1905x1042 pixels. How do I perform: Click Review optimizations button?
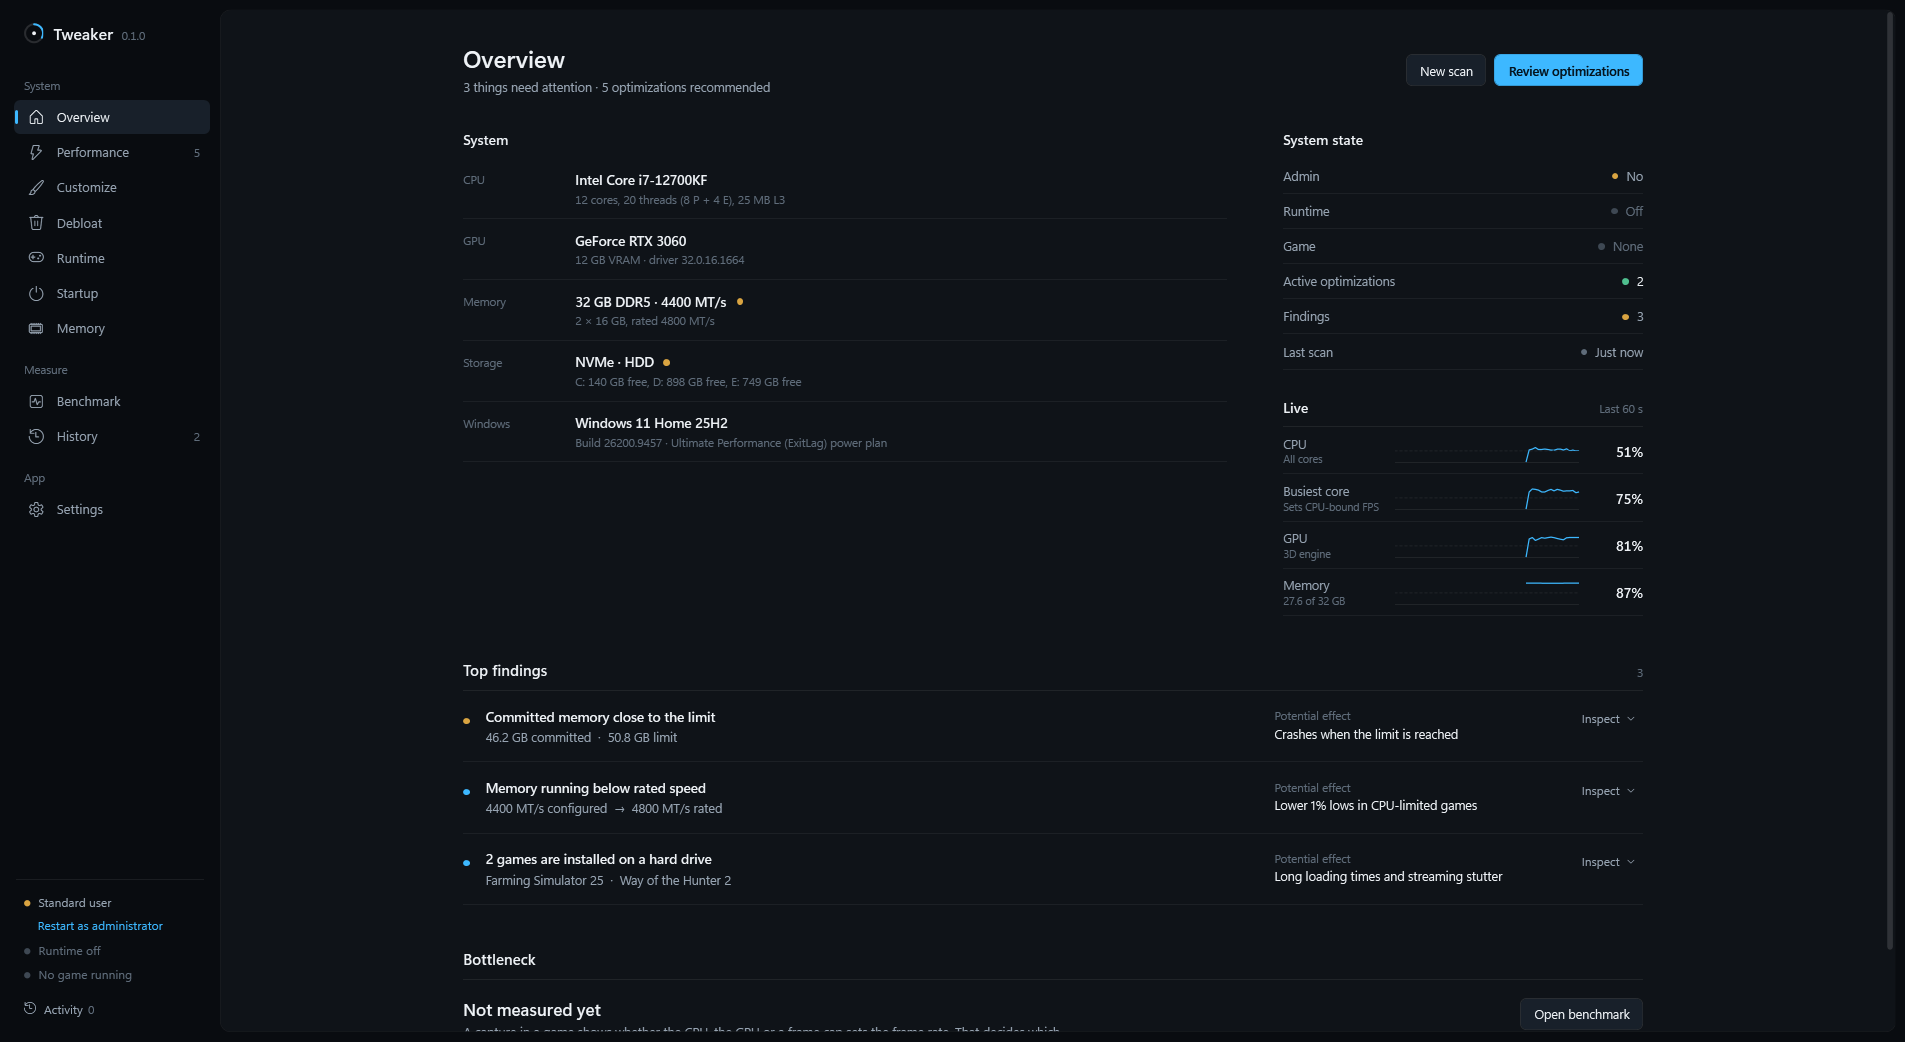pyautogui.click(x=1568, y=71)
